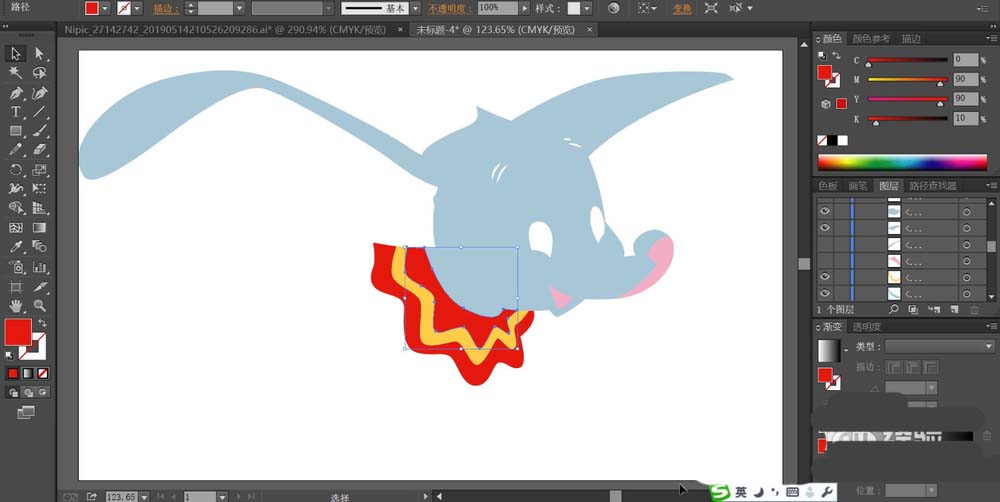Image resolution: width=1000 pixels, height=502 pixels.
Task: Open fill color dropdown in control bar
Action: coord(105,9)
